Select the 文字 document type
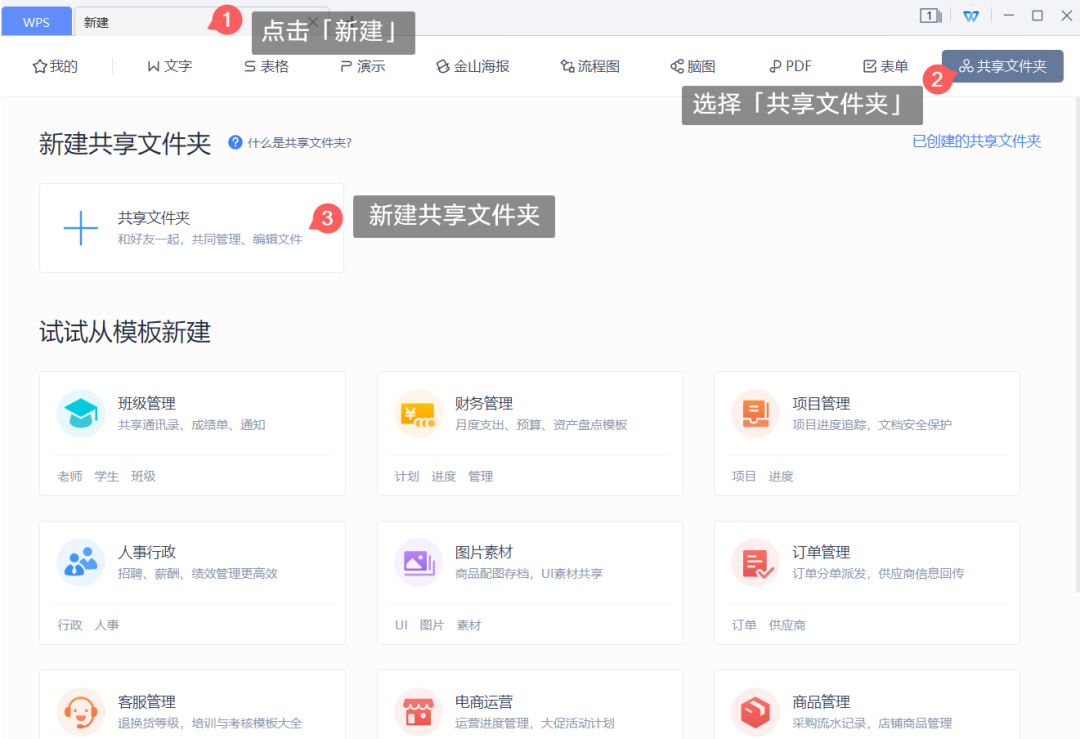 click(169, 66)
